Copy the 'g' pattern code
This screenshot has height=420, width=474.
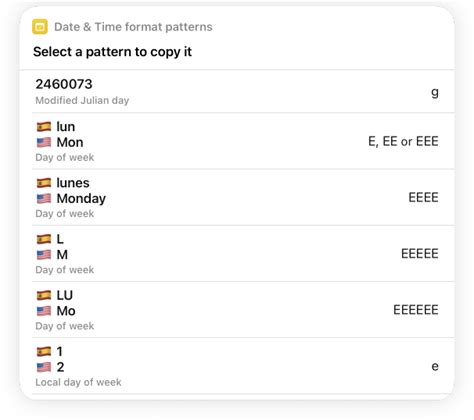coord(435,92)
